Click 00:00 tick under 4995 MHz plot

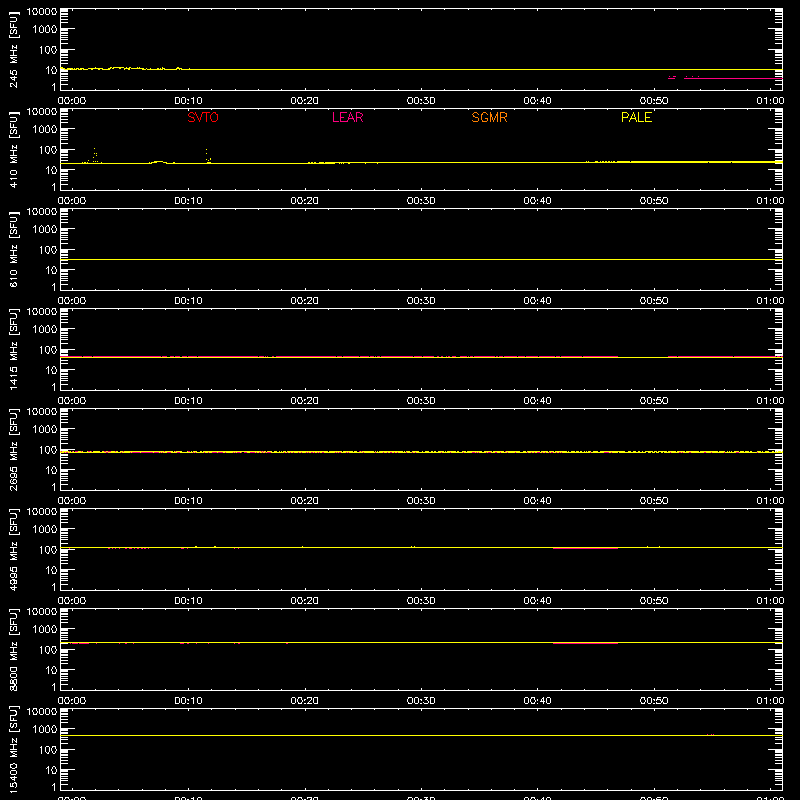[x=72, y=601]
